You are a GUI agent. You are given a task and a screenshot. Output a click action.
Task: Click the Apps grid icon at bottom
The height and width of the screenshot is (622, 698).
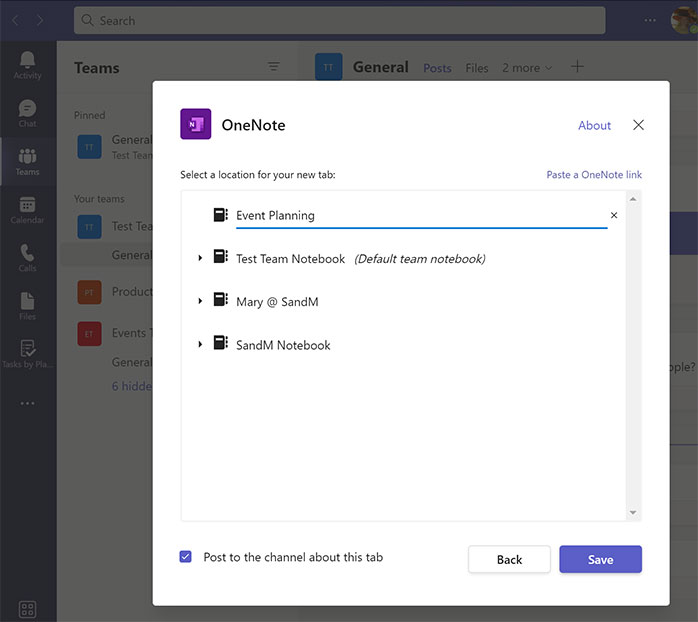coord(27,609)
